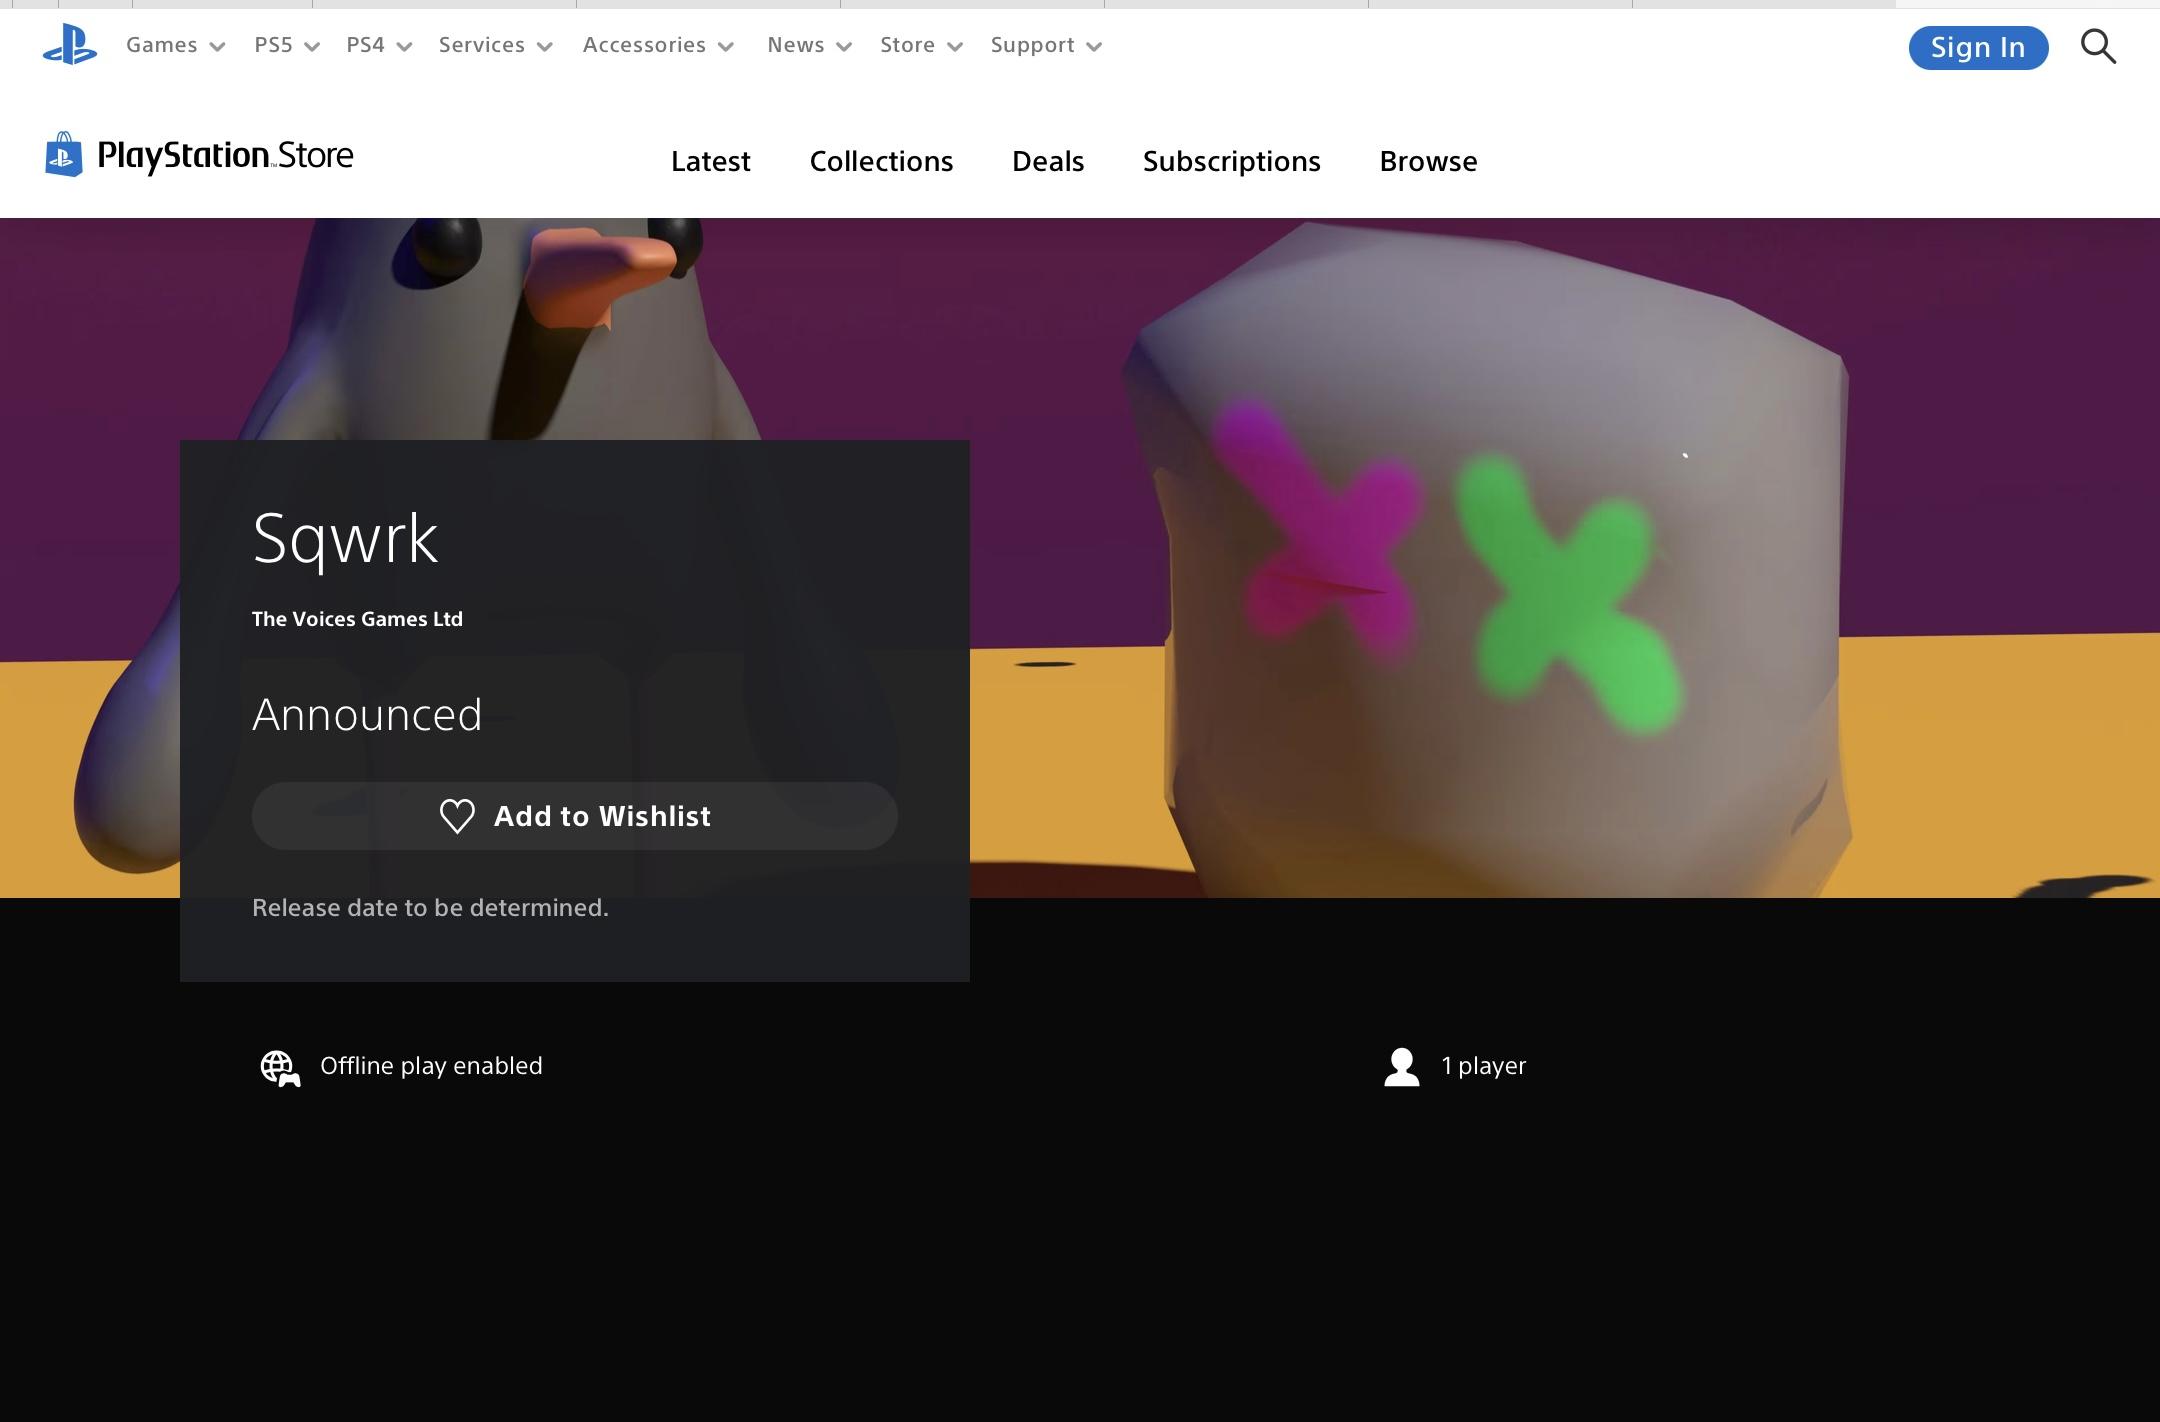Go to the Deals tab

click(1048, 161)
